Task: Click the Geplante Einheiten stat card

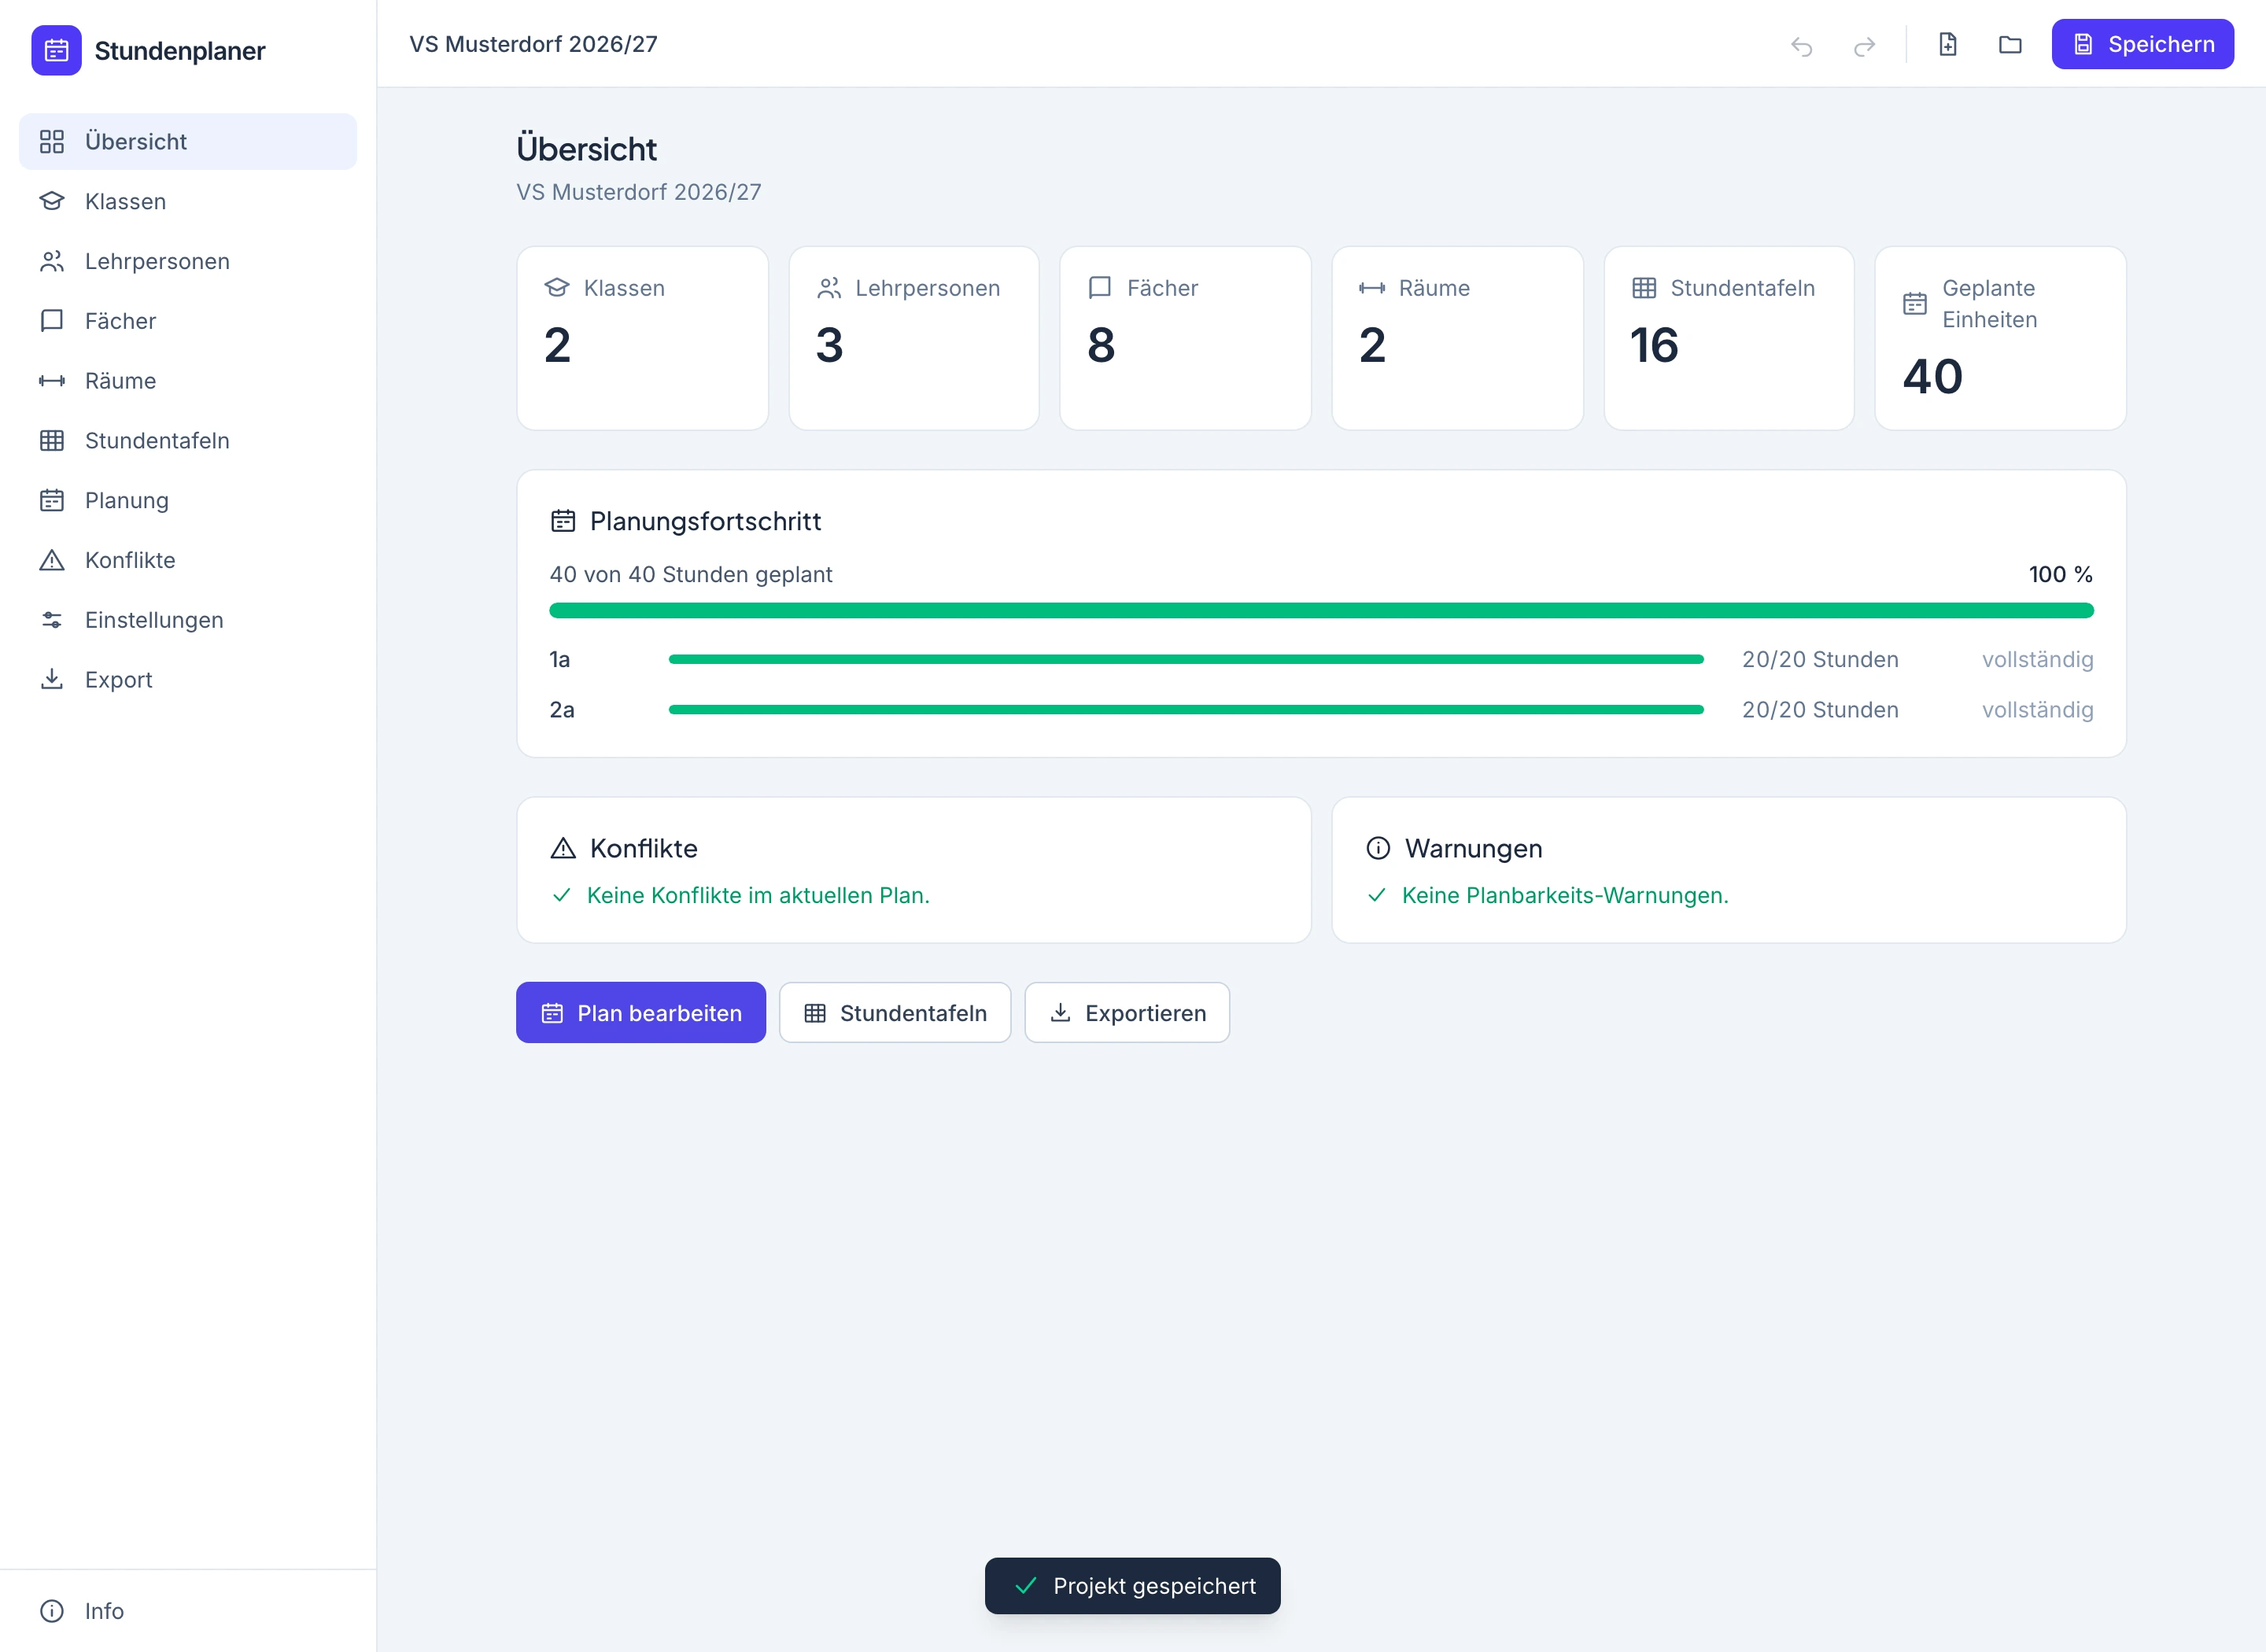Action: click(2000, 339)
